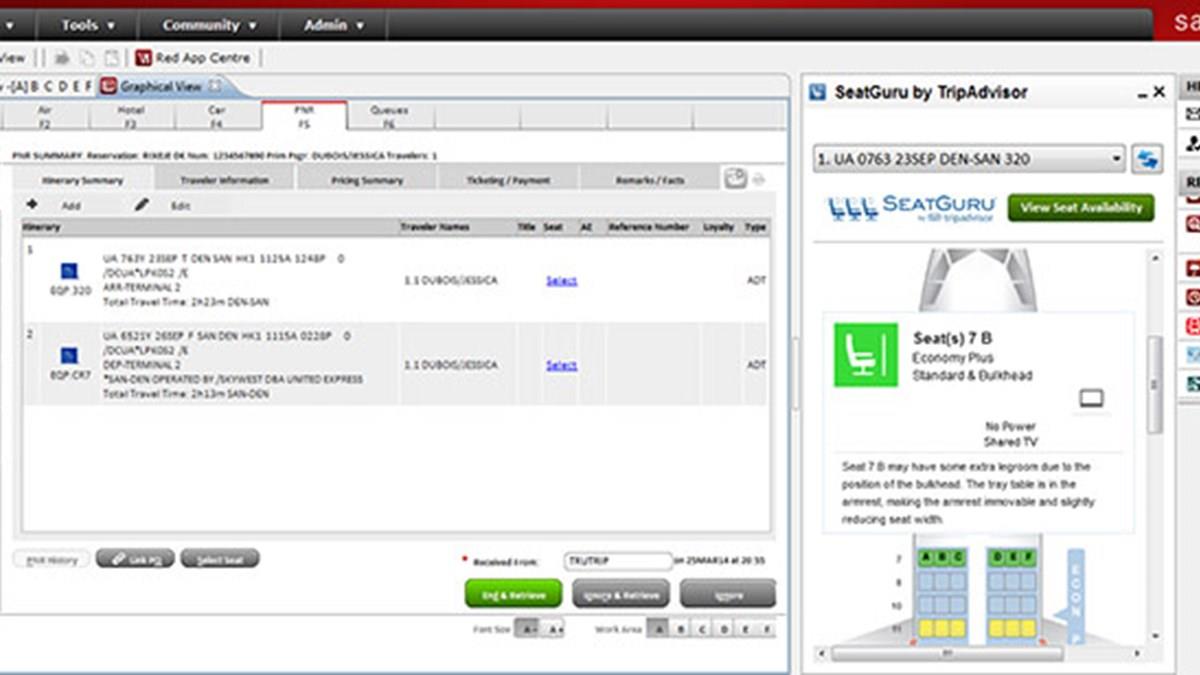This screenshot has width=1200, height=675.
Task: Click the EQP 320 aircraft icon in segment 1
Action: (x=70, y=270)
